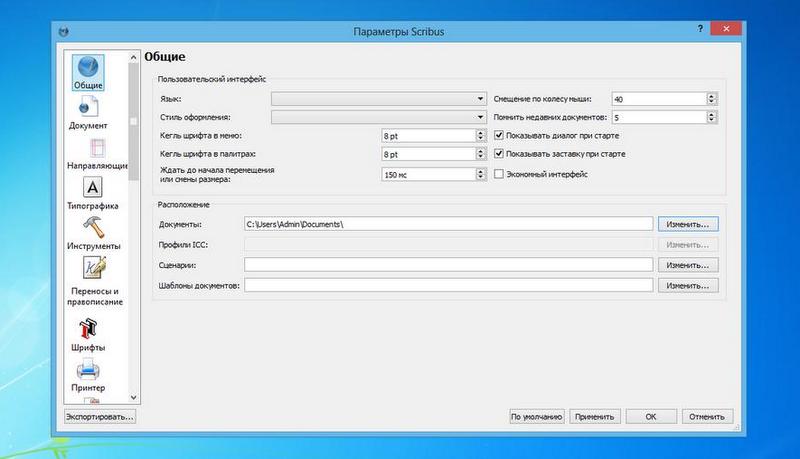Click the Сценарии path field

click(448, 265)
